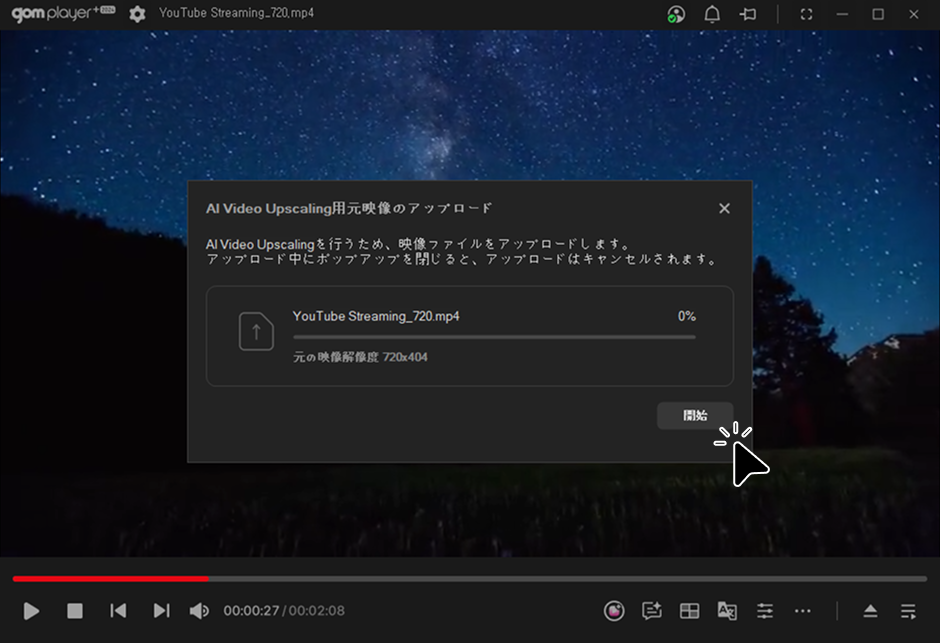Open notifications with the bell icon
This screenshot has width=940, height=643.
point(712,14)
